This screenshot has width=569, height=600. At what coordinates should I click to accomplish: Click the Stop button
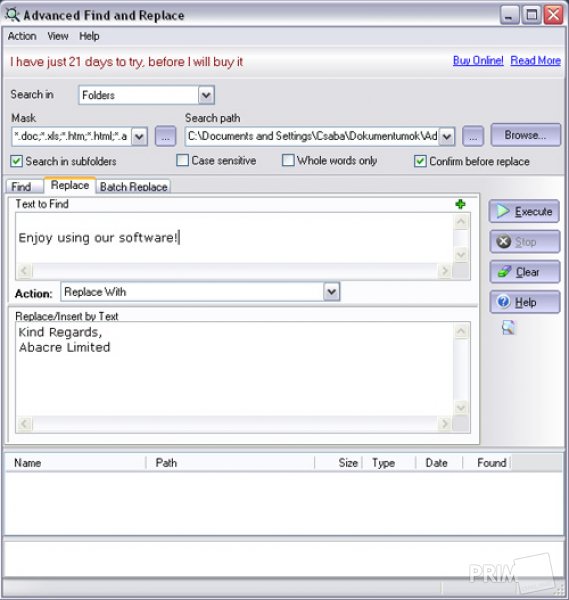tap(524, 241)
